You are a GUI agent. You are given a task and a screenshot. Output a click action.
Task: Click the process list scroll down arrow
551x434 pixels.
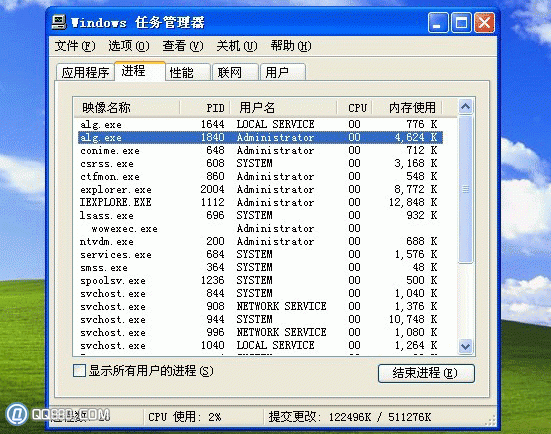coord(466,346)
